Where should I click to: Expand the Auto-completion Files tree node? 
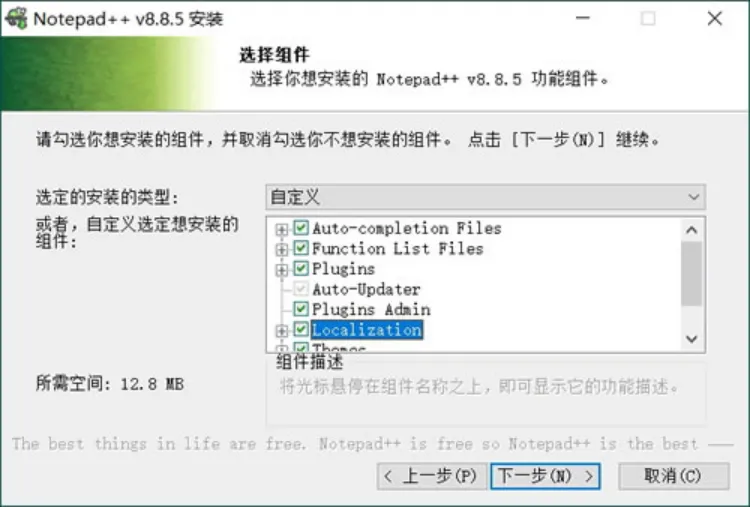click(x=281, y=230)
